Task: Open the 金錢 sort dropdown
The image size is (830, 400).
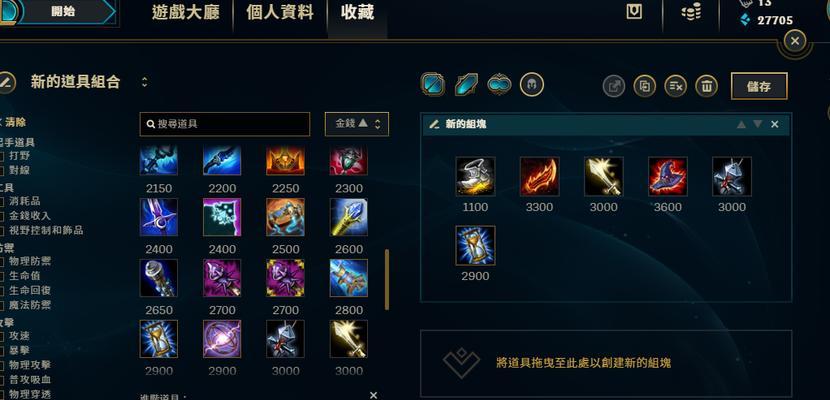Action: pyautogui.click(x=357, y=124)
